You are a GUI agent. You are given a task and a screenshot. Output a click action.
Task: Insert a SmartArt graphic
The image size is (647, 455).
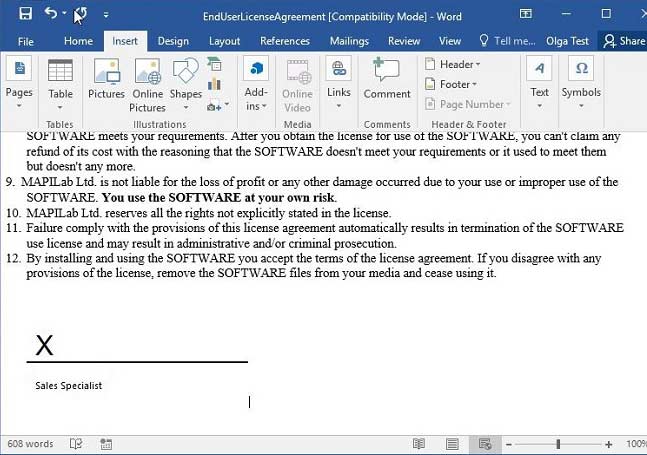coord(214,64)
